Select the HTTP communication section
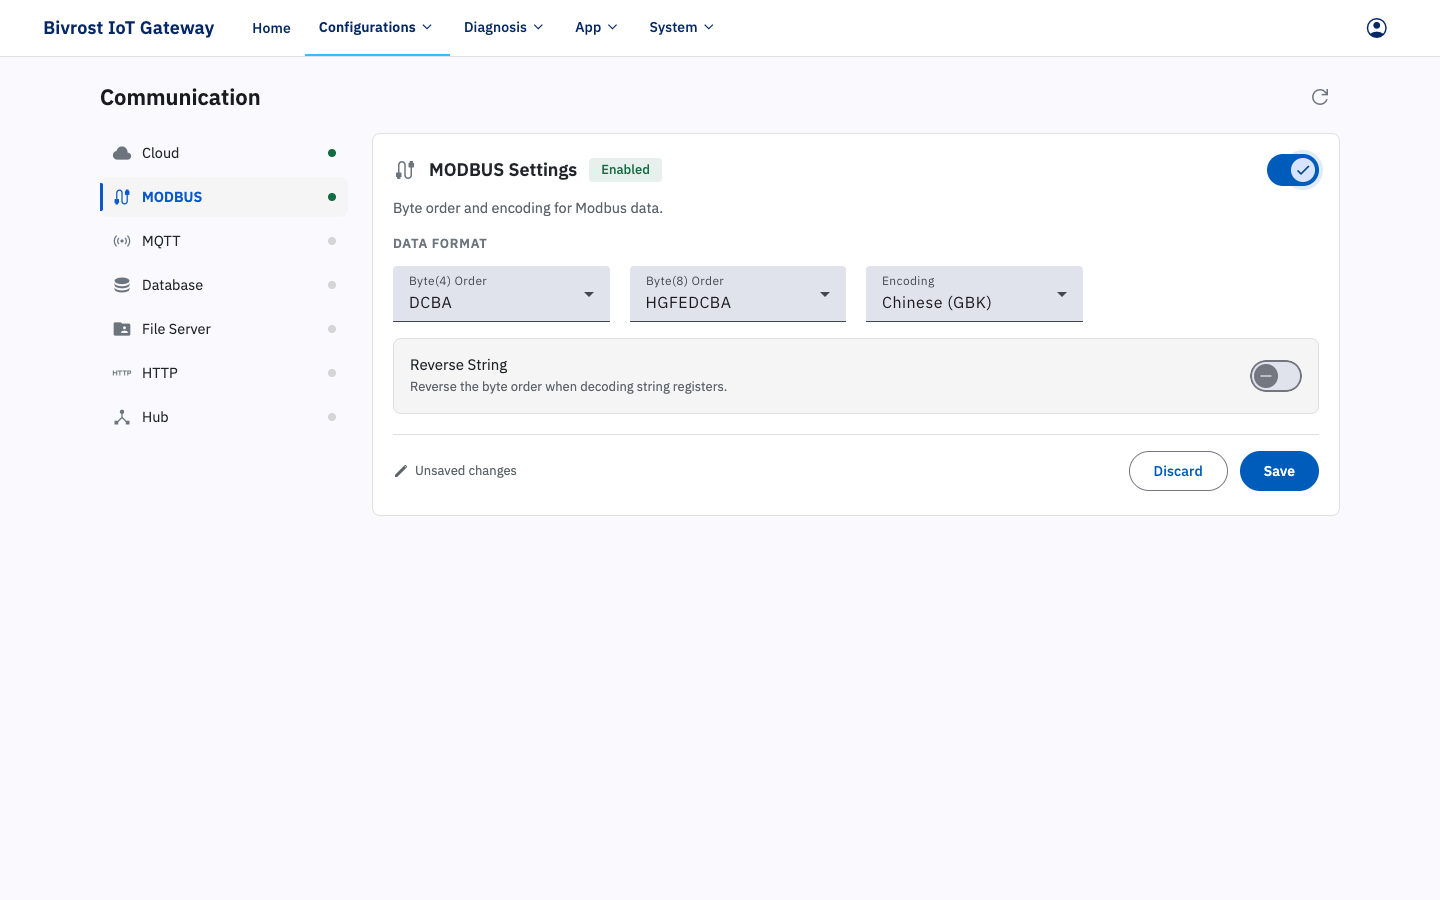This screenshot has height=900, width=1440. click(224, 373)
